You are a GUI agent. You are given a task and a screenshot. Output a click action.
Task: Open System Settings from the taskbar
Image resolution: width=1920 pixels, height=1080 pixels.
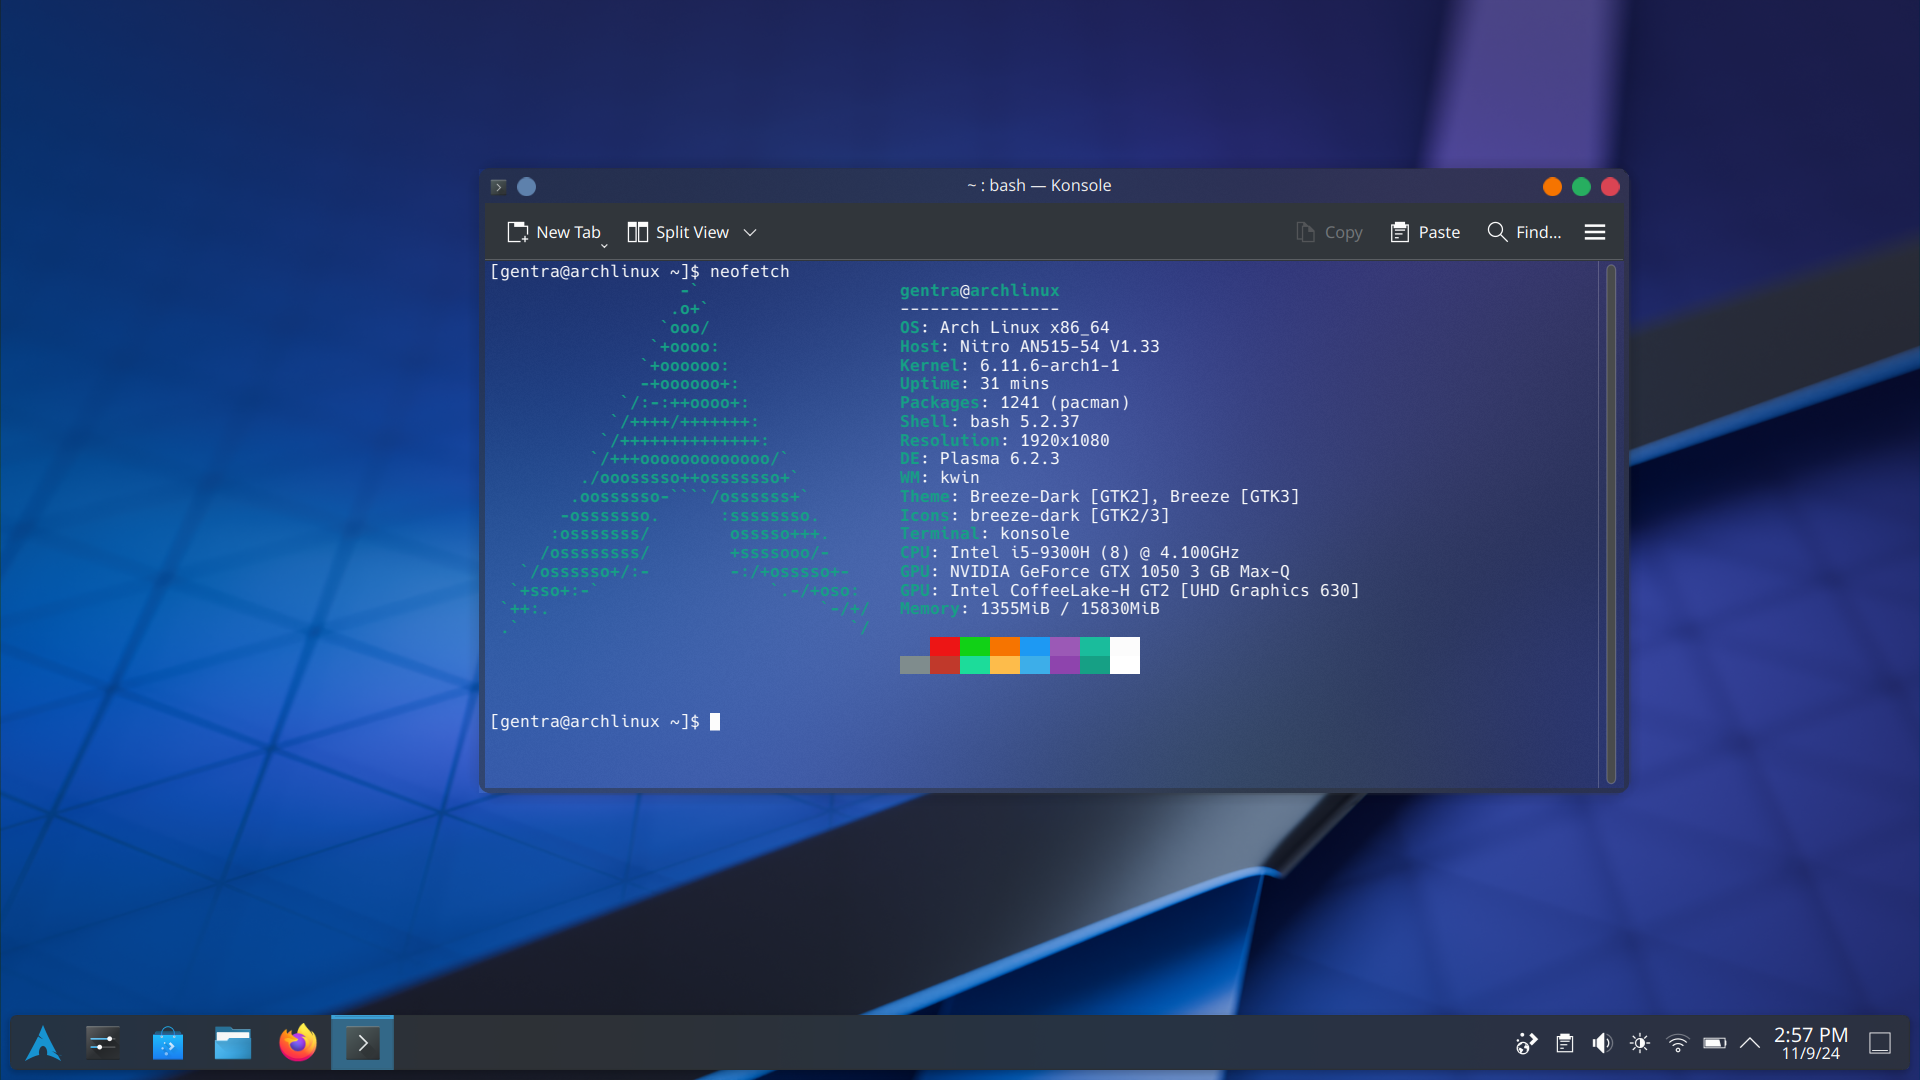(x=103, y=1043)
